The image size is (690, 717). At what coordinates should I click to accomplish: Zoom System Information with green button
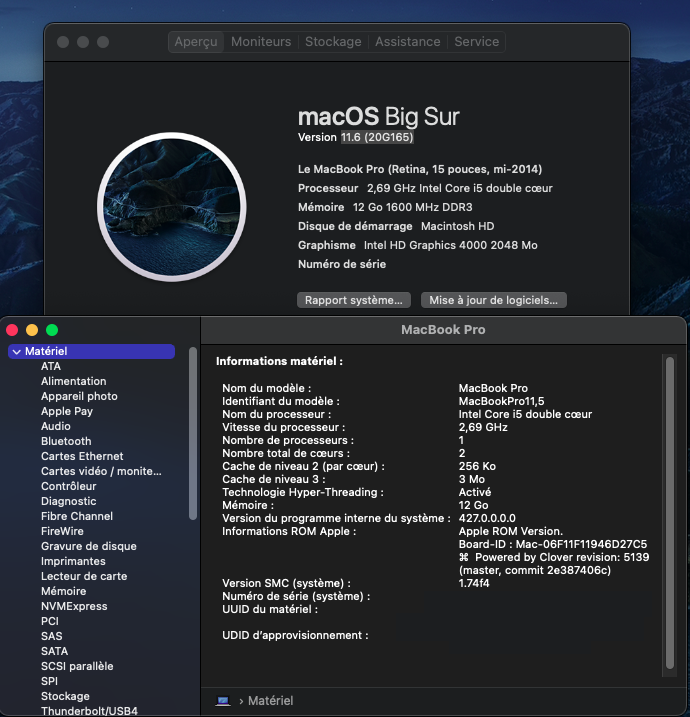pyautogui.click(x=52, y=330)
